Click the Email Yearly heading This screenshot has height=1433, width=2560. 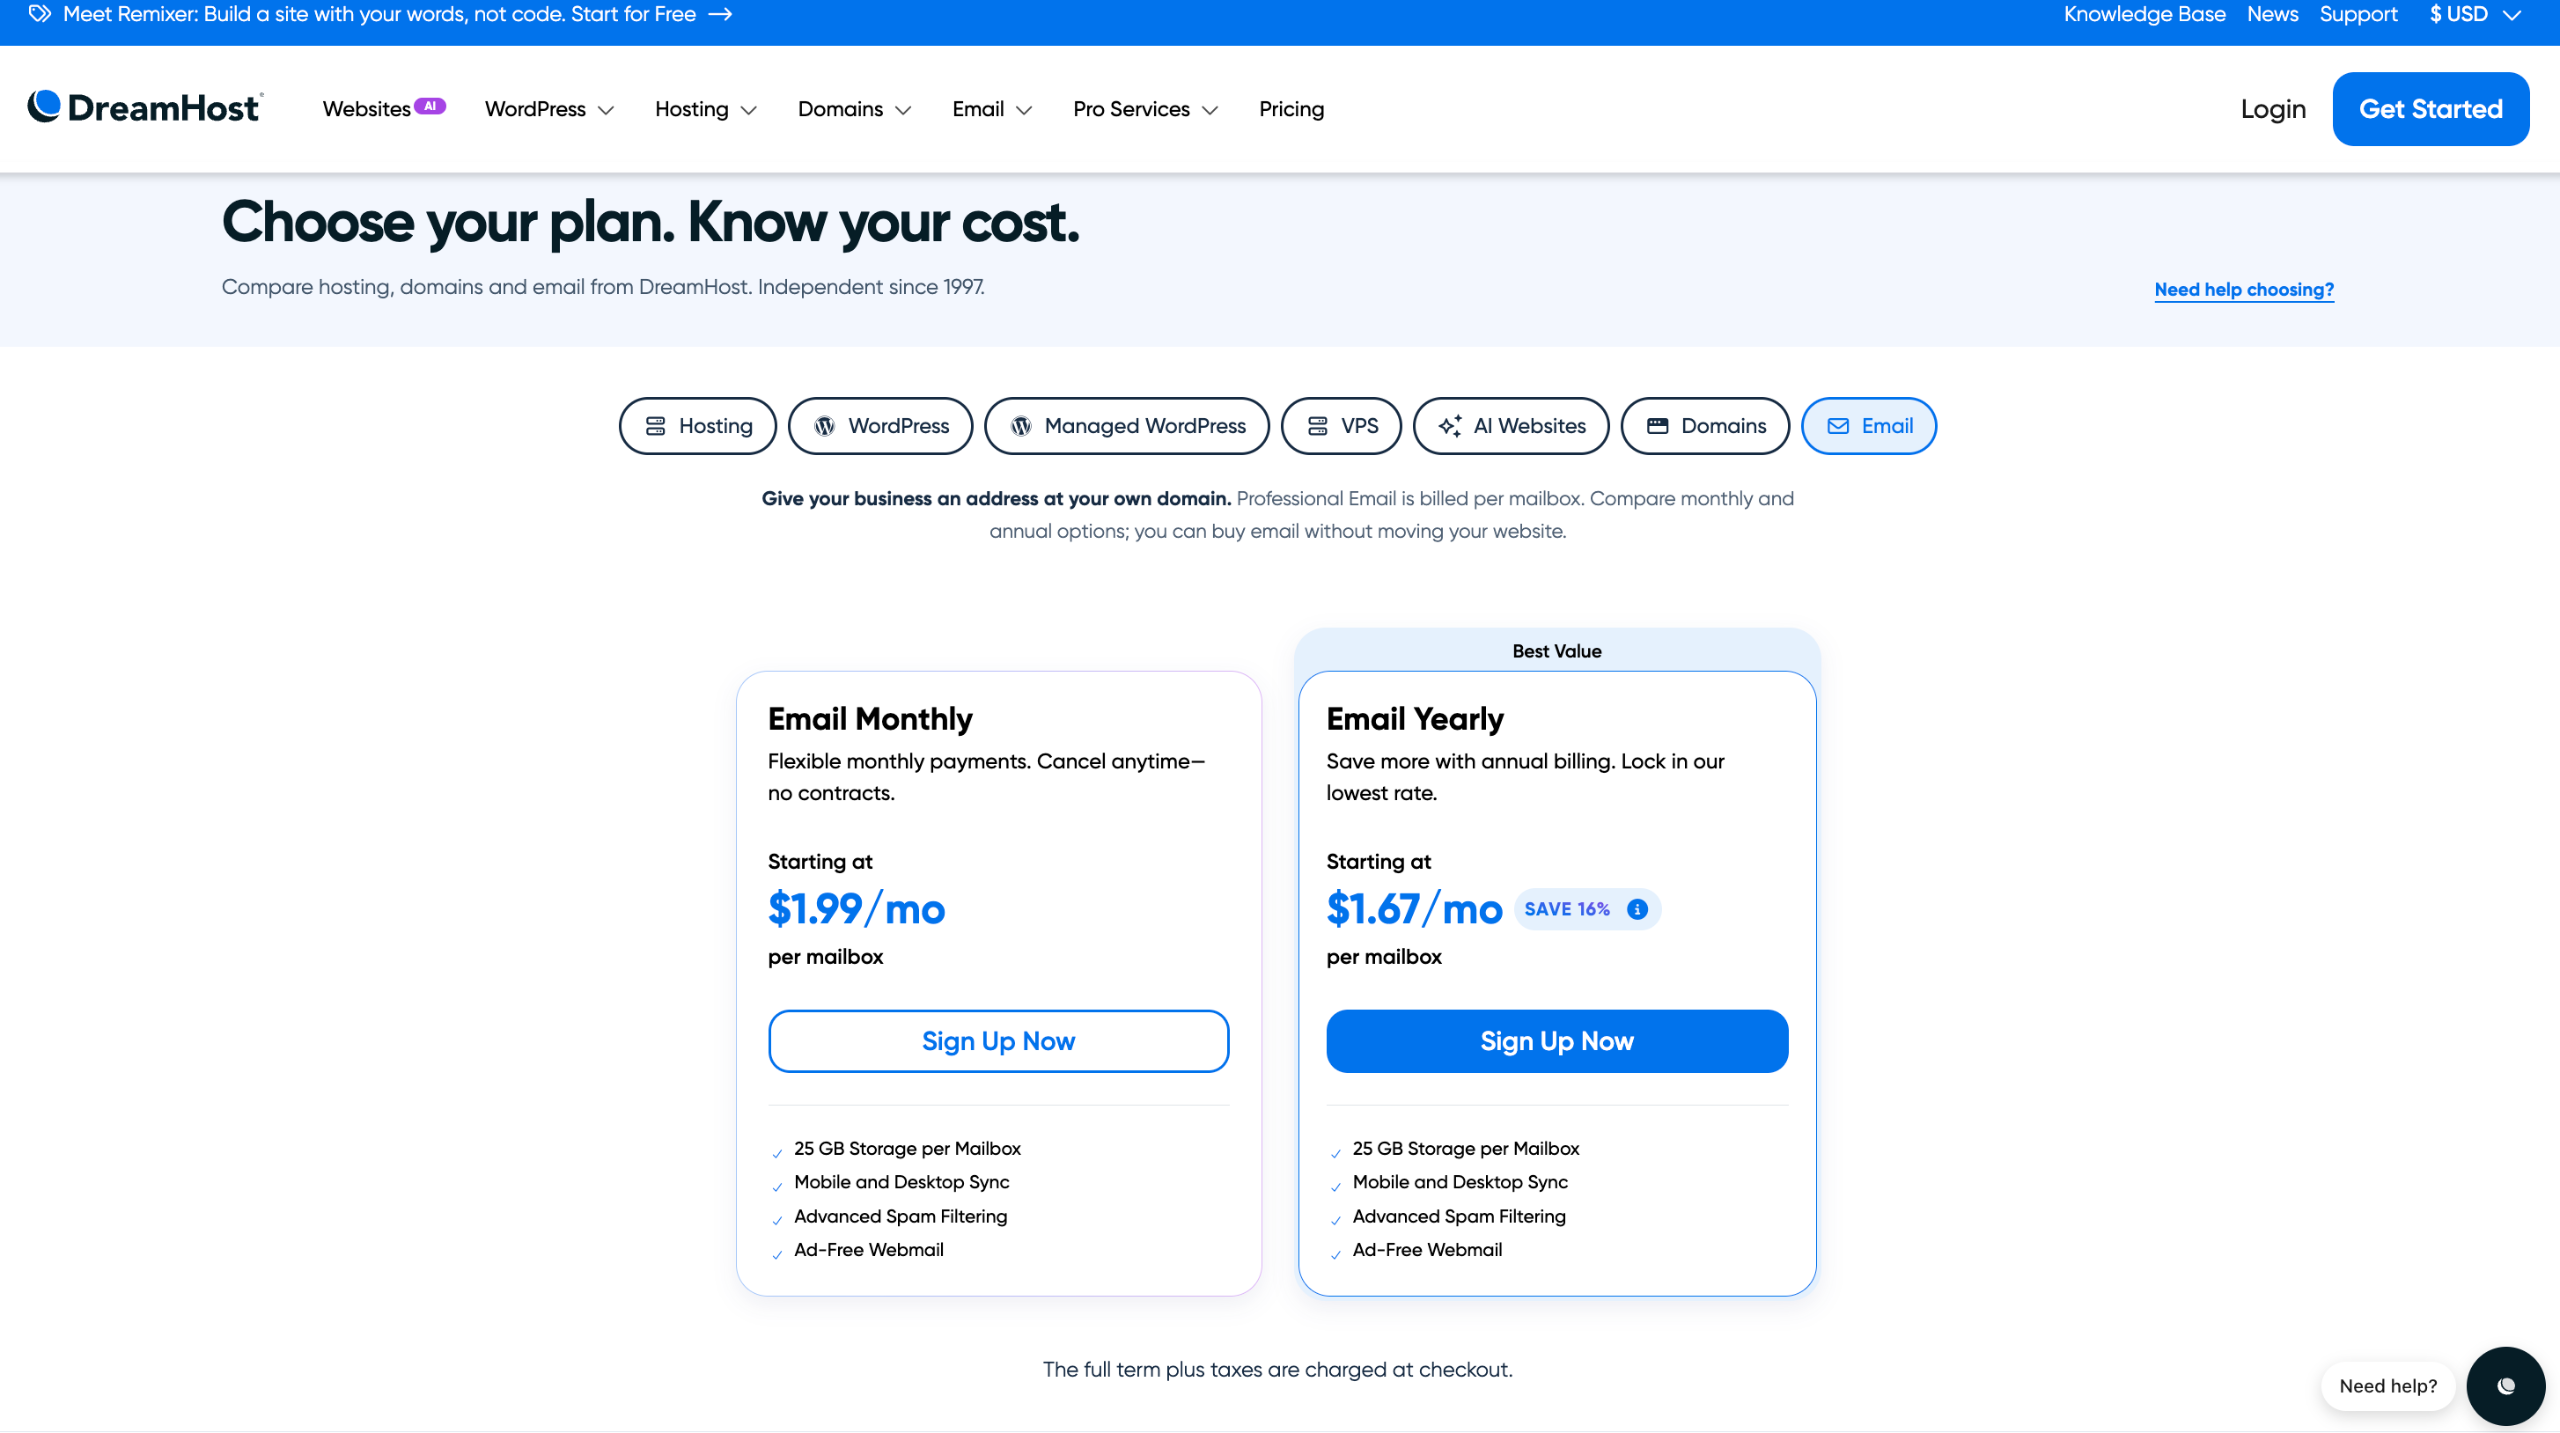coord(1415,719)
